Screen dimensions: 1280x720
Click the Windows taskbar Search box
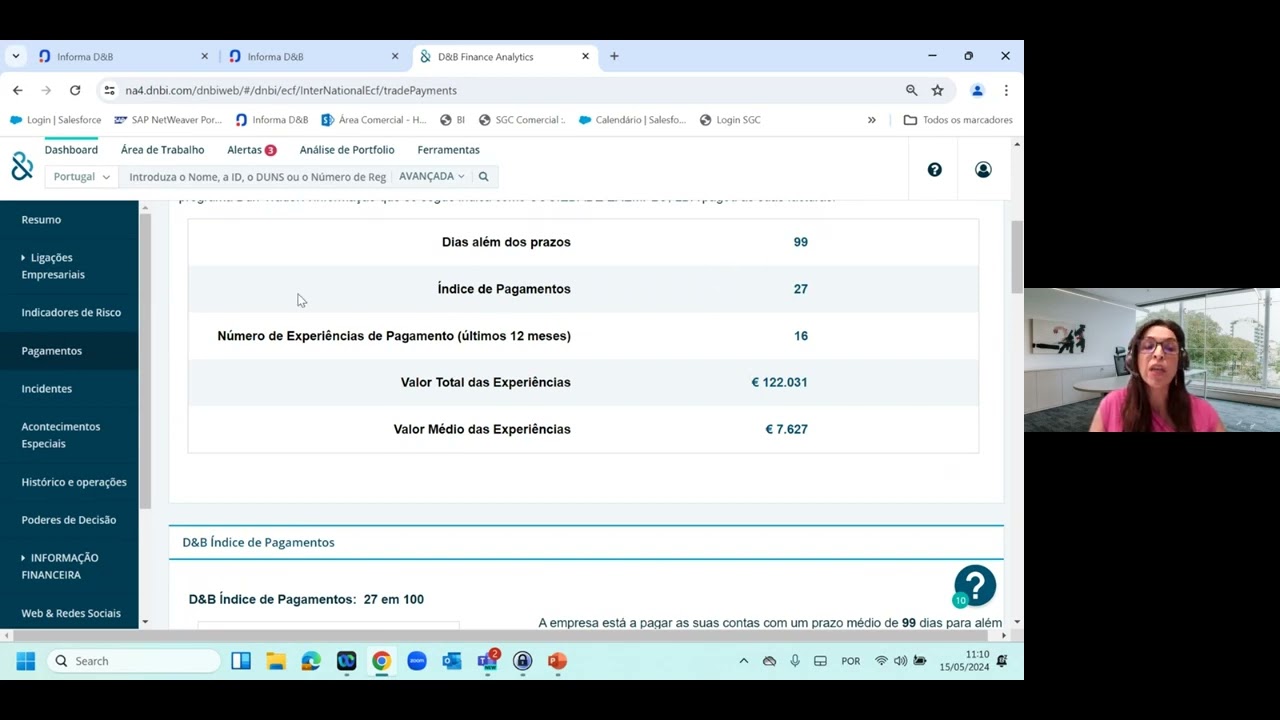[x=133, y=661]
